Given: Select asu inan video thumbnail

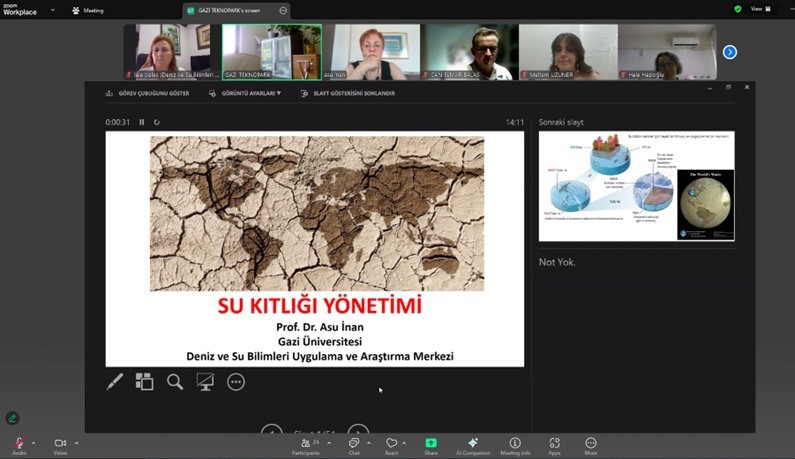Looking at the screenshot, I should [x=371, y=52].
